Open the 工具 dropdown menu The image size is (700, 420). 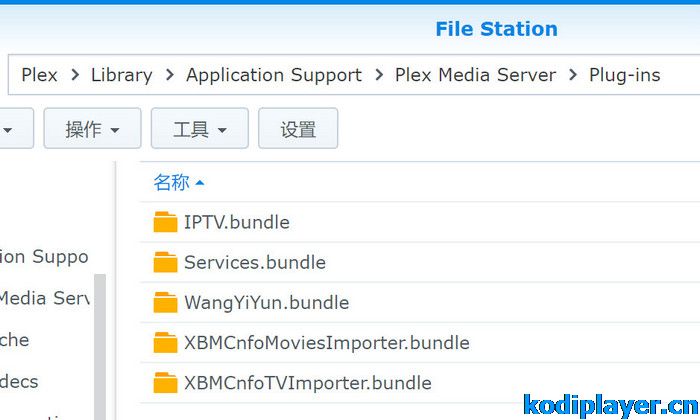[199, 129]
